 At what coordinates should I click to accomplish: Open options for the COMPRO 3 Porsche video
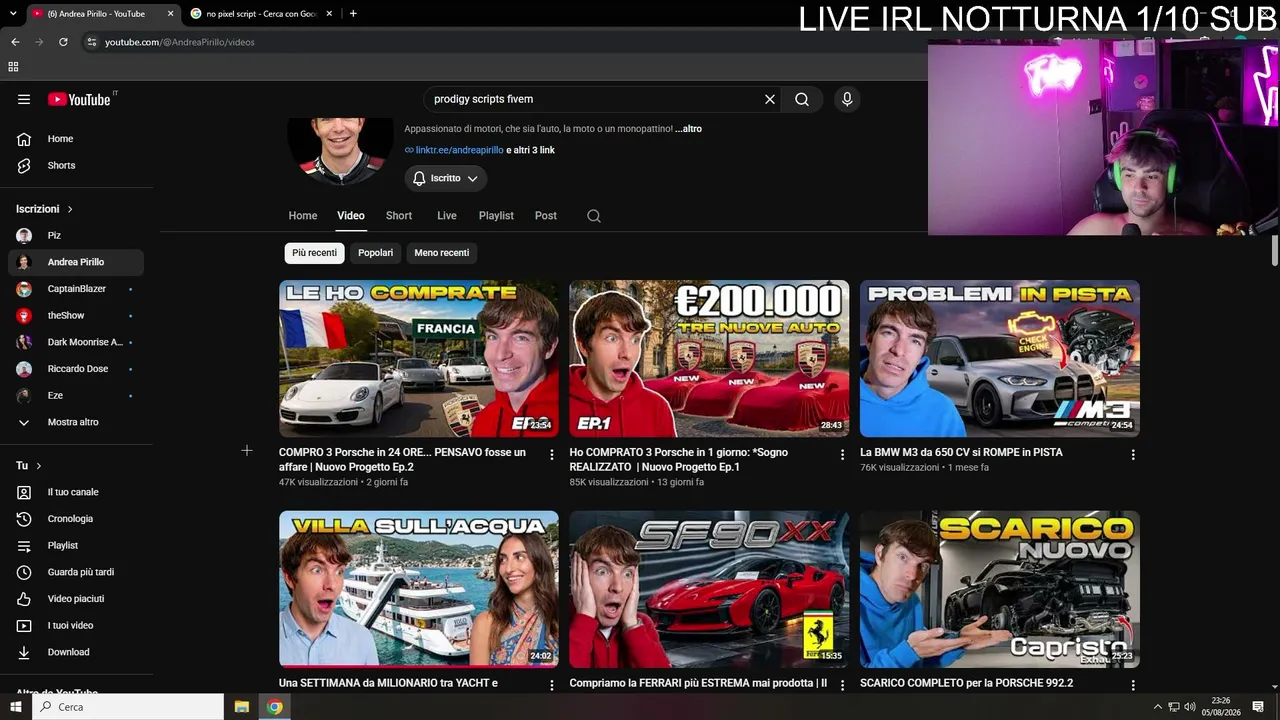[552, 455]
